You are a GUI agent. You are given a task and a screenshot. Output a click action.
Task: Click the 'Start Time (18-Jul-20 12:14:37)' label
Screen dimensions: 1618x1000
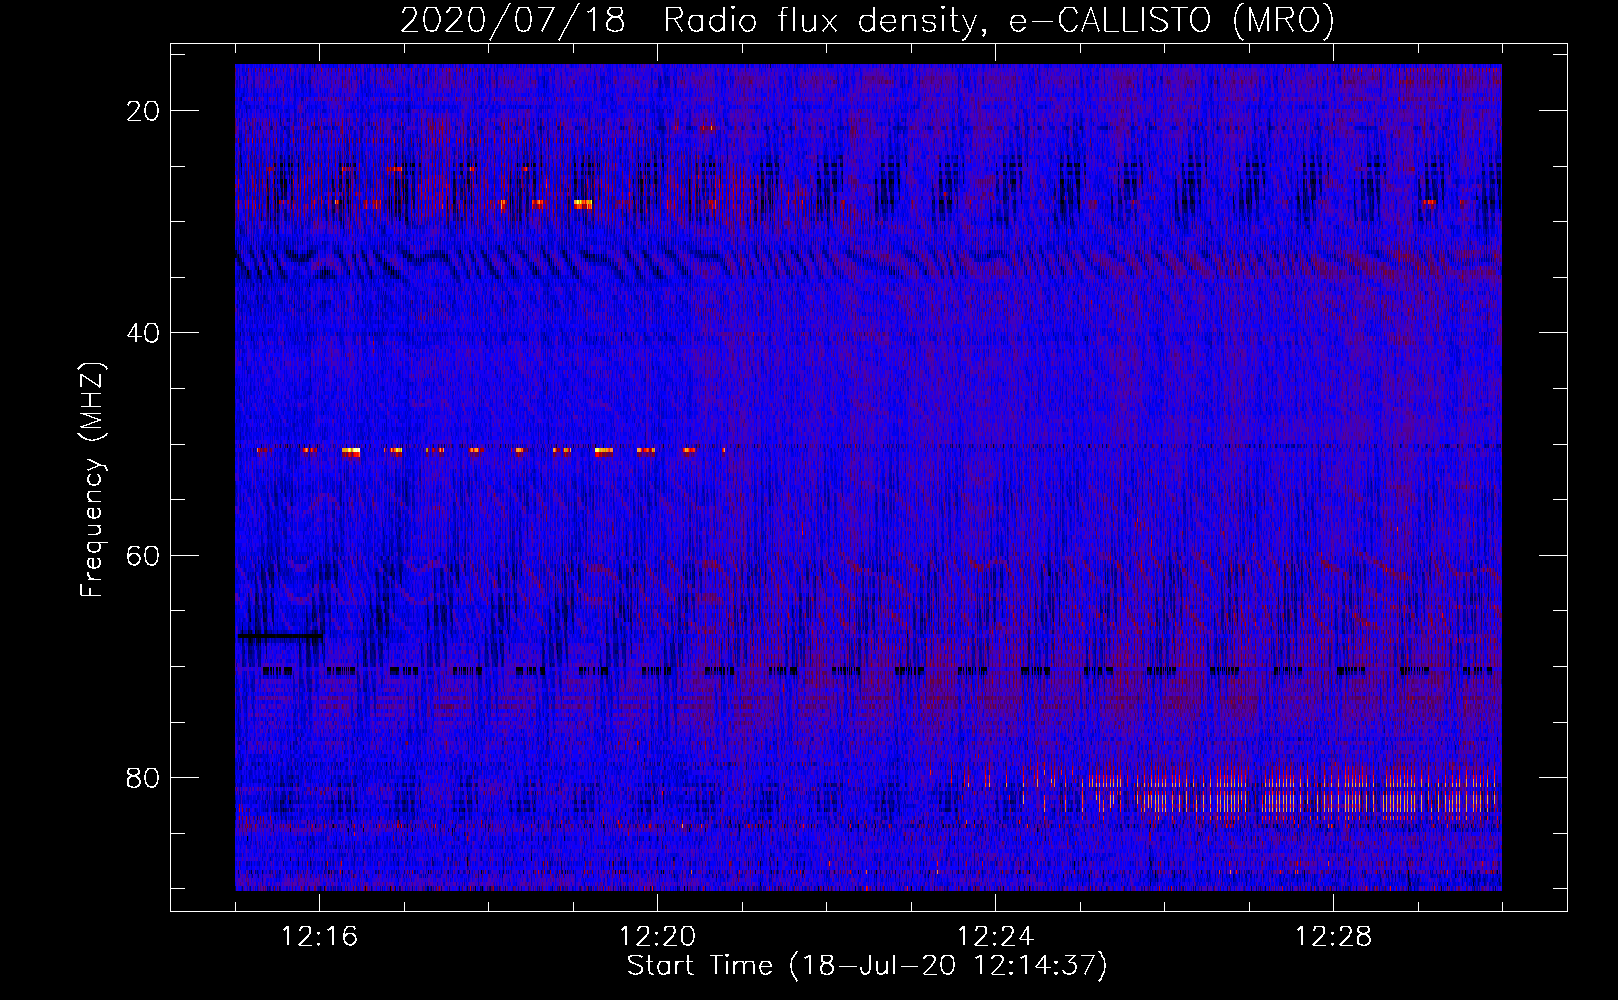[867, 965]
